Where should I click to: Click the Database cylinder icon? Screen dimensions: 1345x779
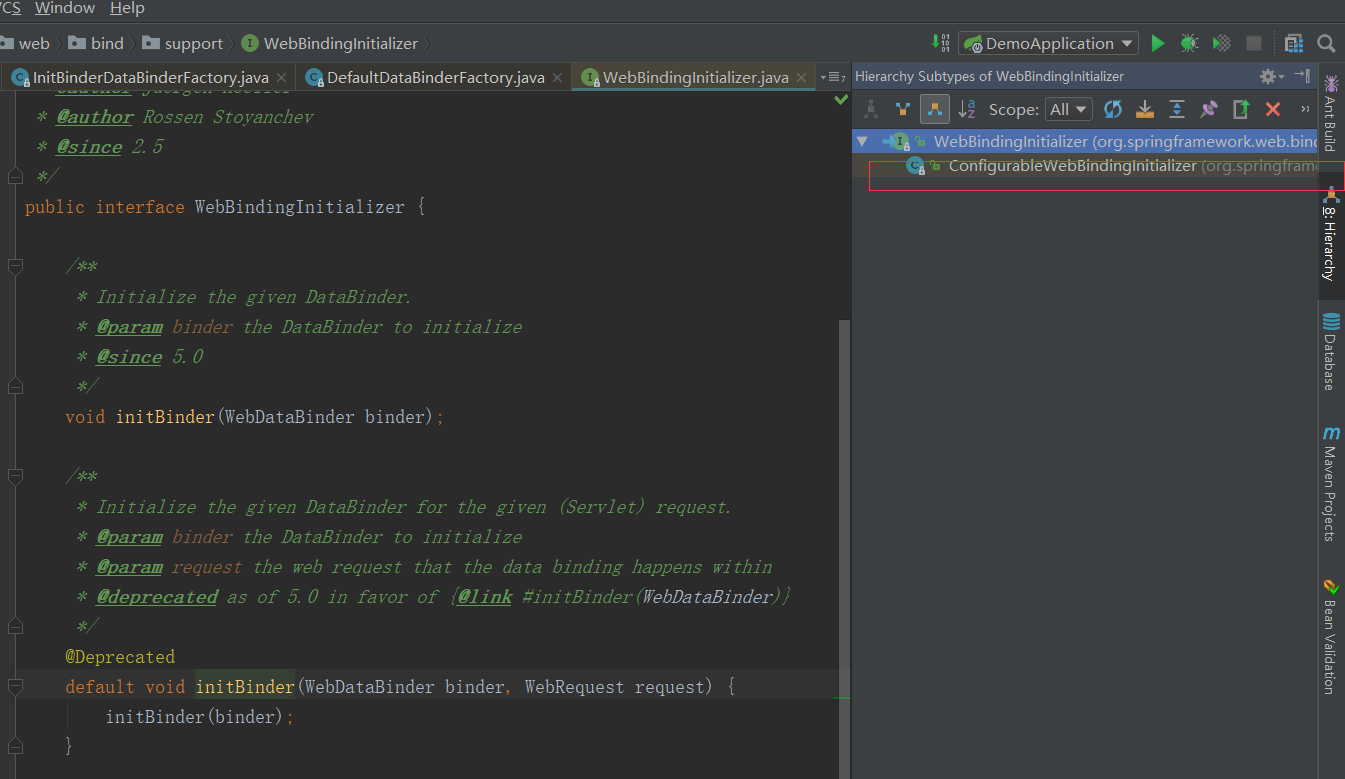1331,322
